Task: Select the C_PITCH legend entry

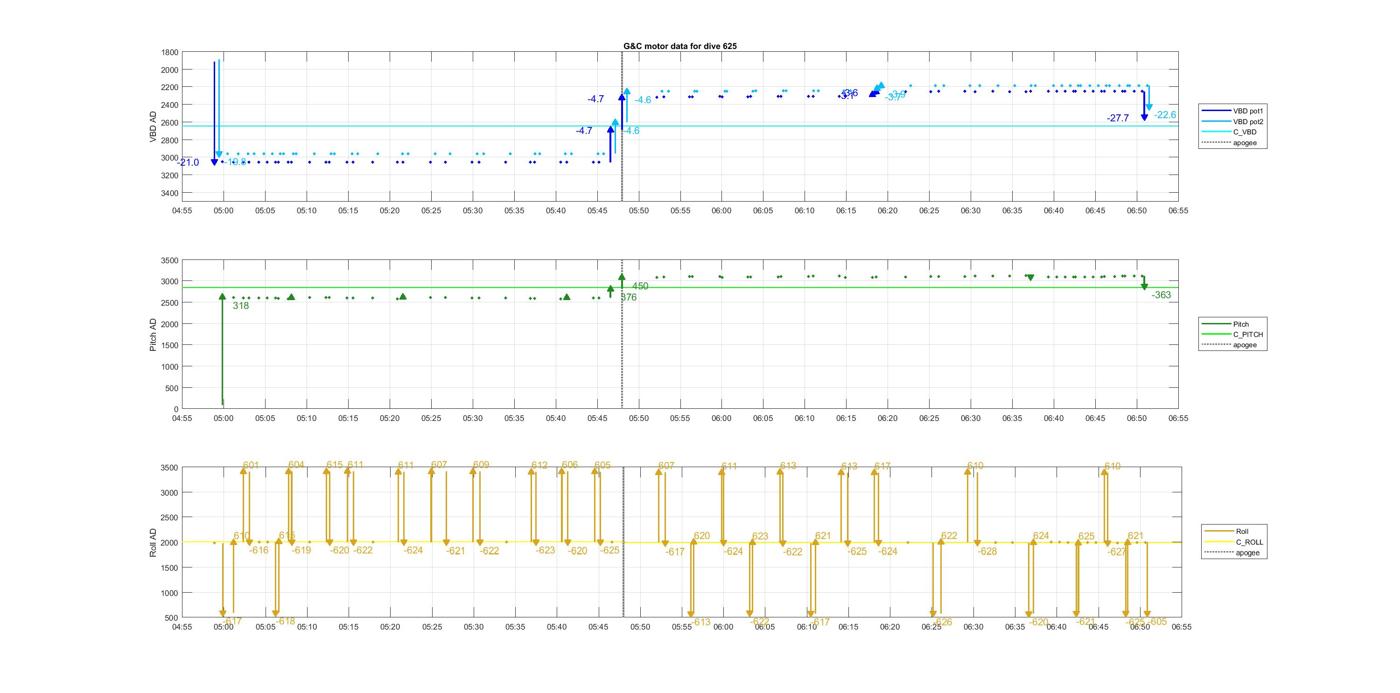Action: [1248, 334]
